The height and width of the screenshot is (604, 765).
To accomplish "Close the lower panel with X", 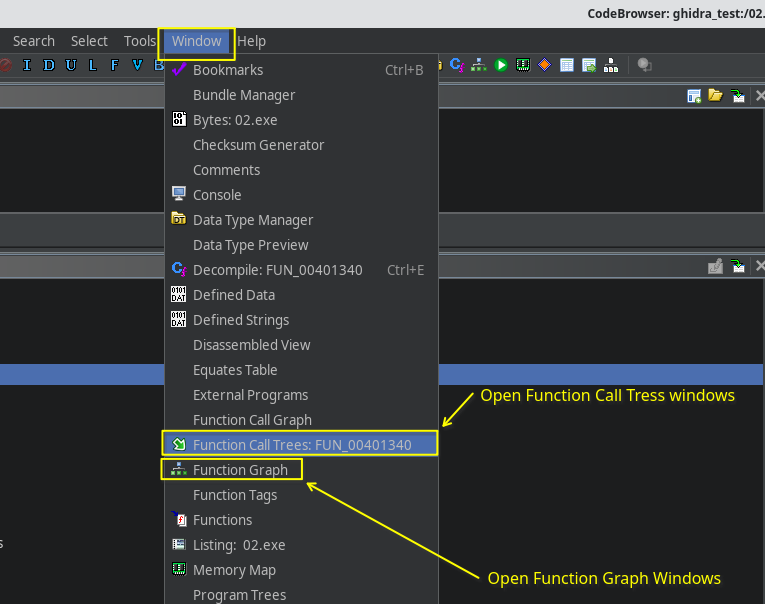I will coord(760,265).
